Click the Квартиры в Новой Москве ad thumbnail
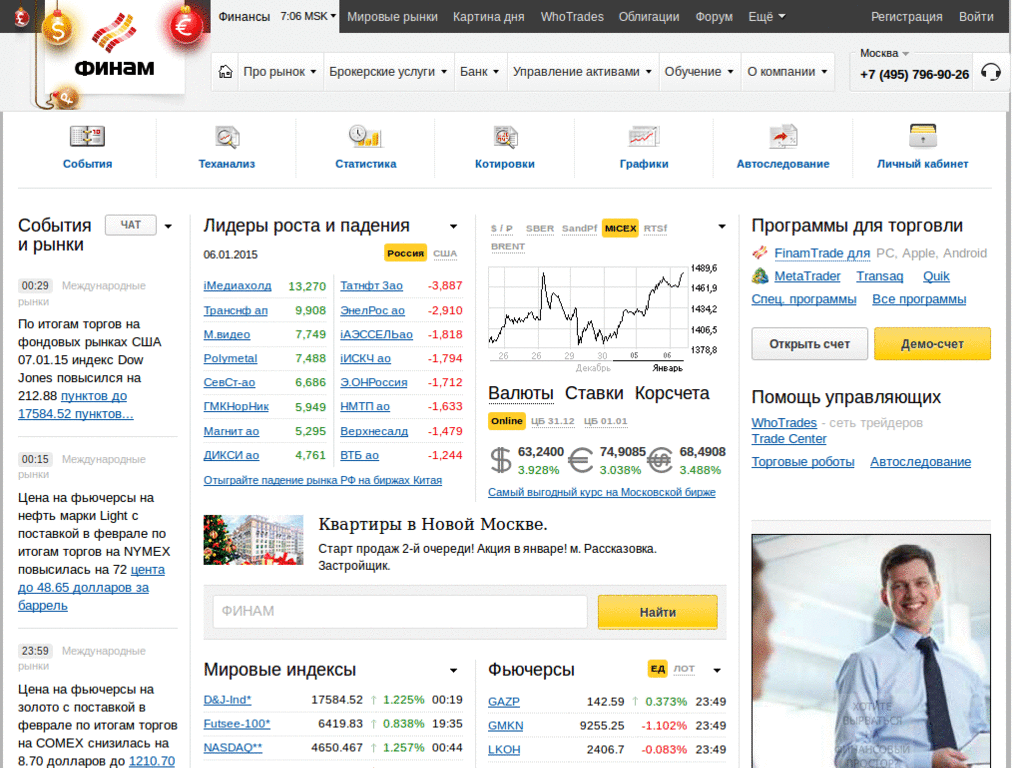This screenshot has width=1024, height=768. click(x=253, y=540)
